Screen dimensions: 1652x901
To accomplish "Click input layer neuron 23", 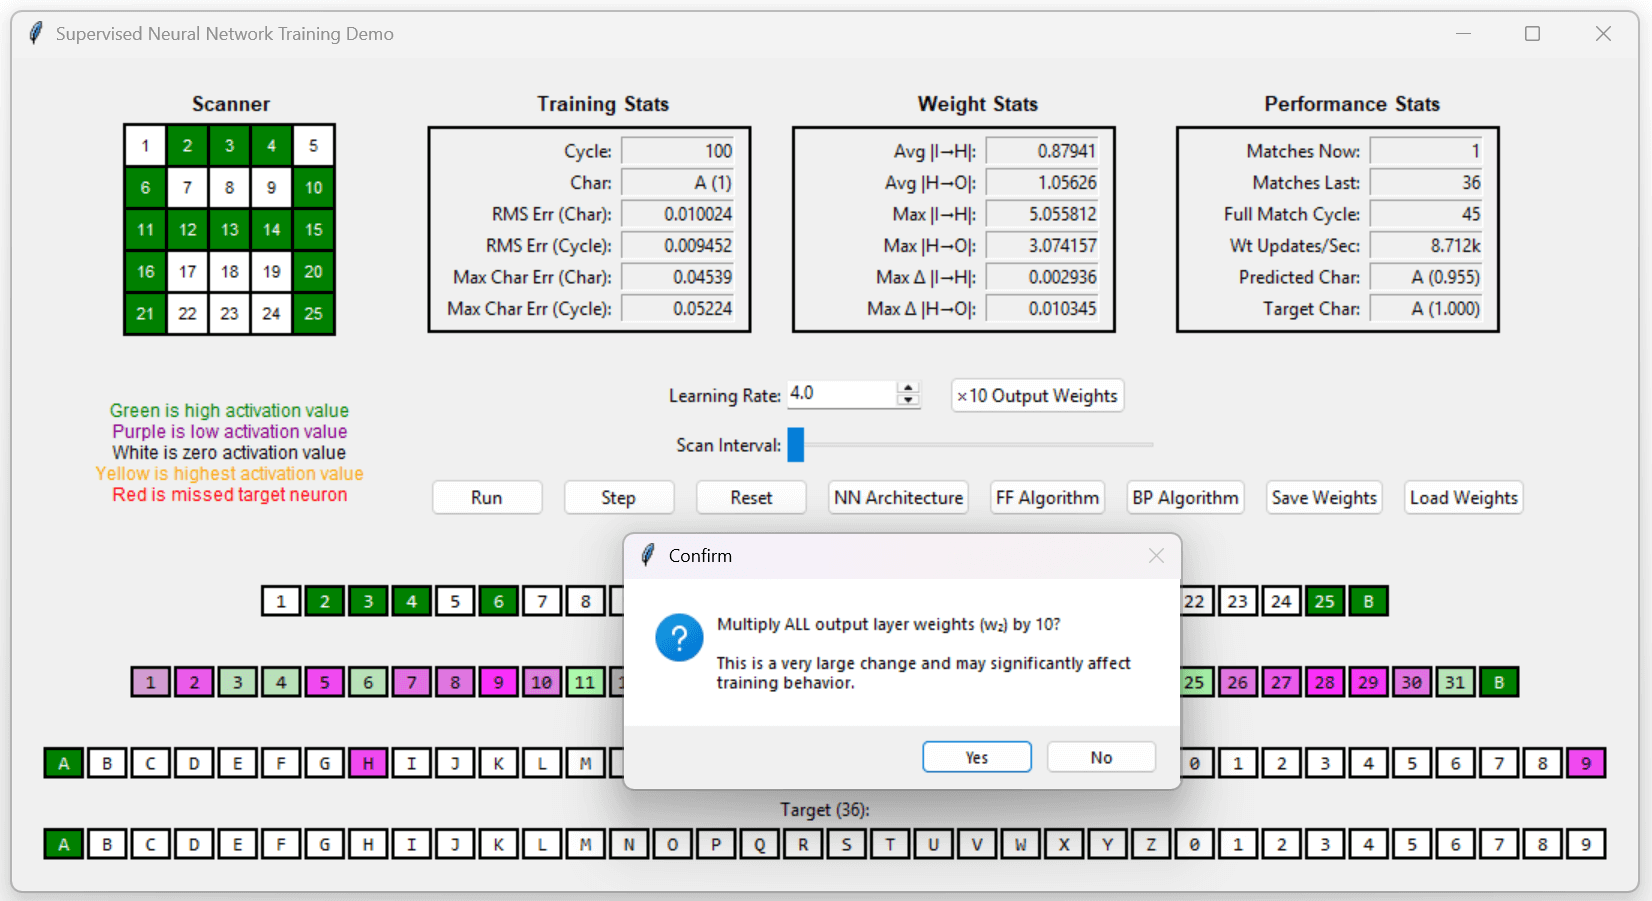I will (1238, 601).
